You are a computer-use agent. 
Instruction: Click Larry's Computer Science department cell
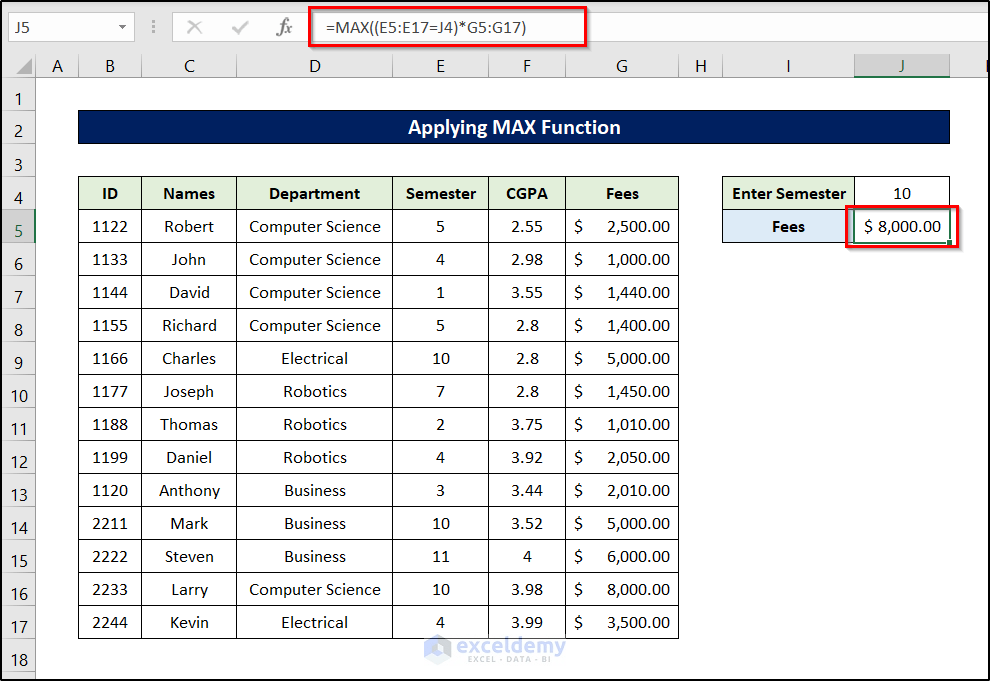coord(314,589)
